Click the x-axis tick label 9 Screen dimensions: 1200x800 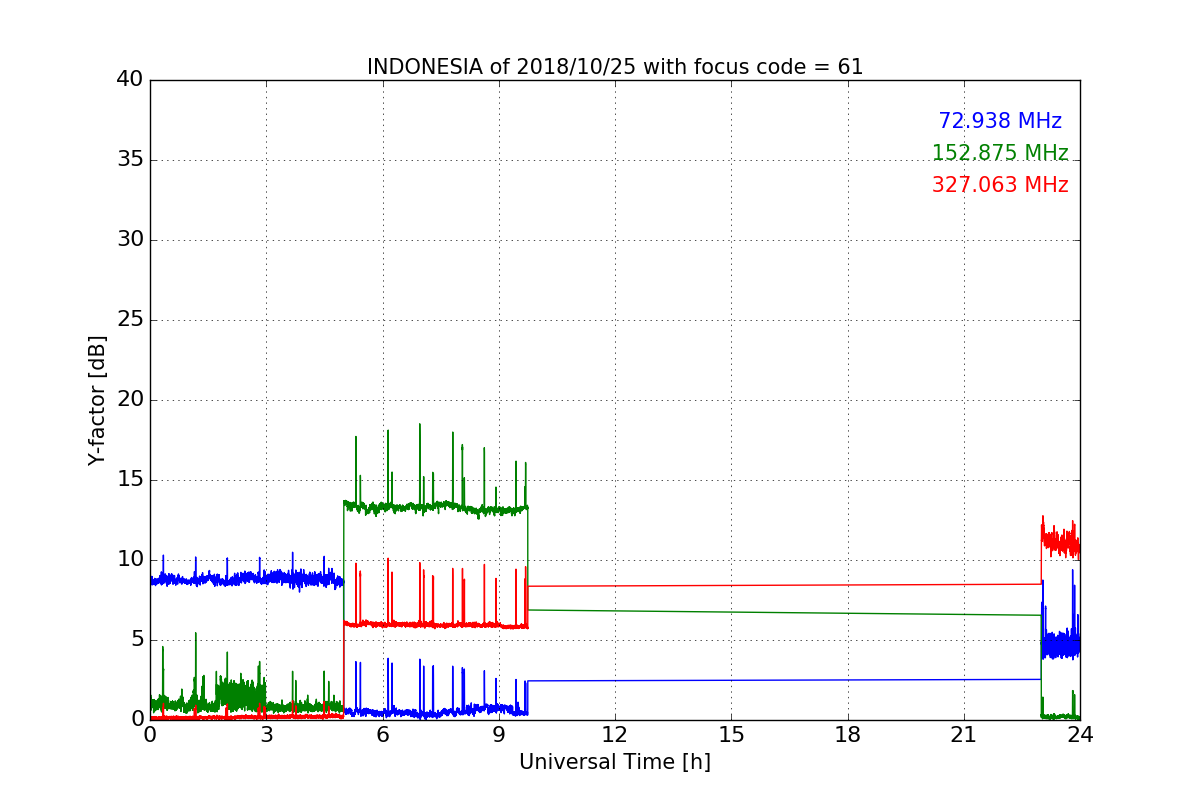(x=499, y=735)
